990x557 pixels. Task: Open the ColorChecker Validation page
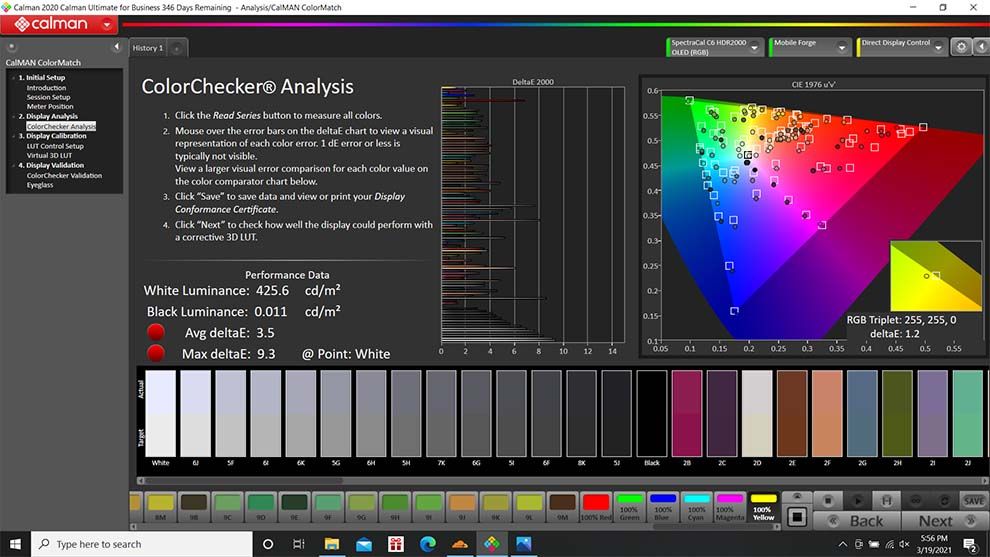tap(64, 176)
